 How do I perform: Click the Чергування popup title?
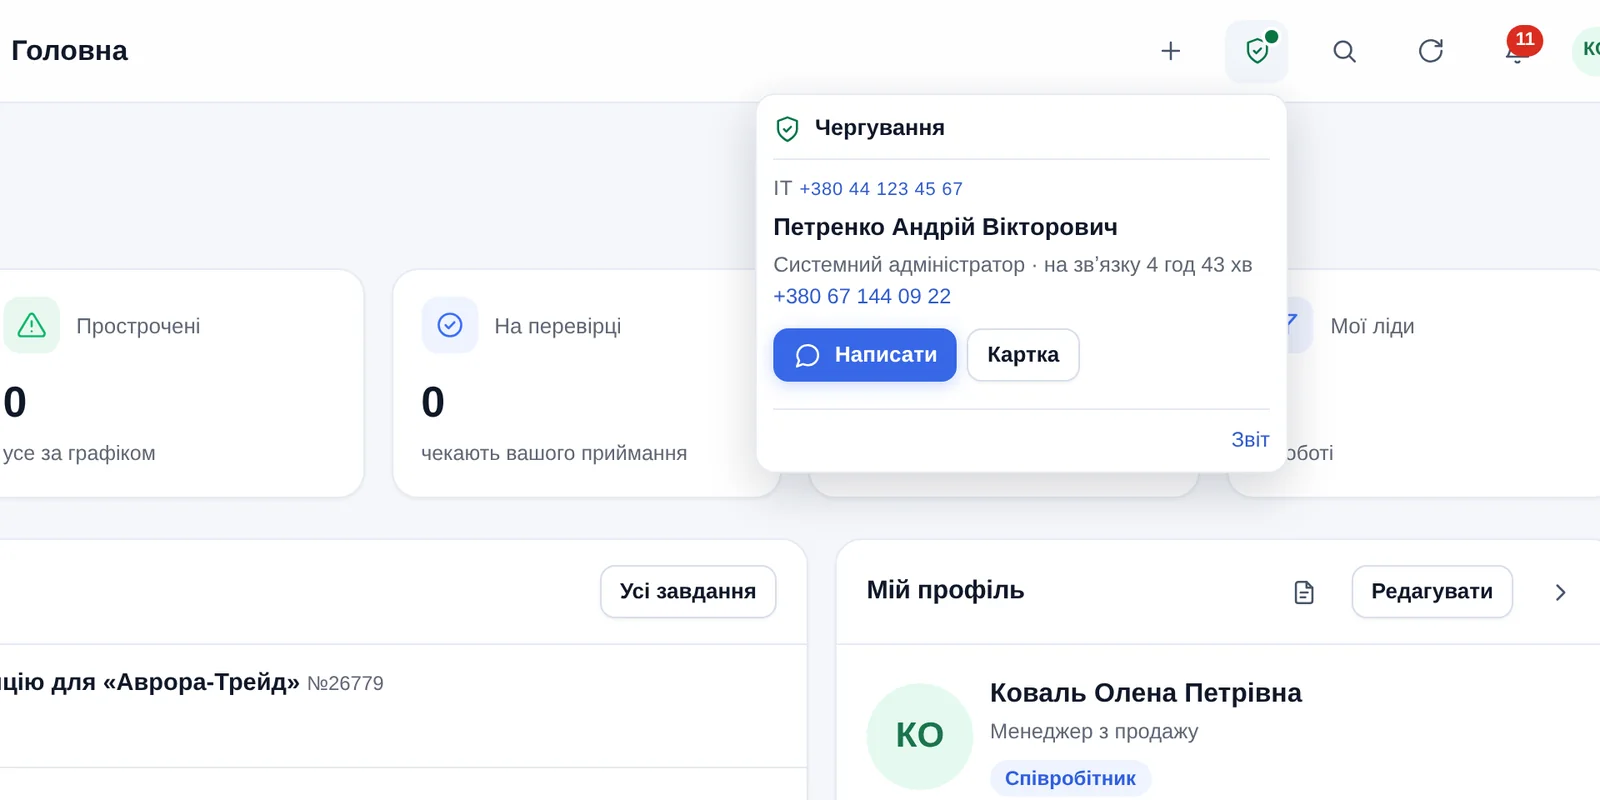tap(879, 128)
